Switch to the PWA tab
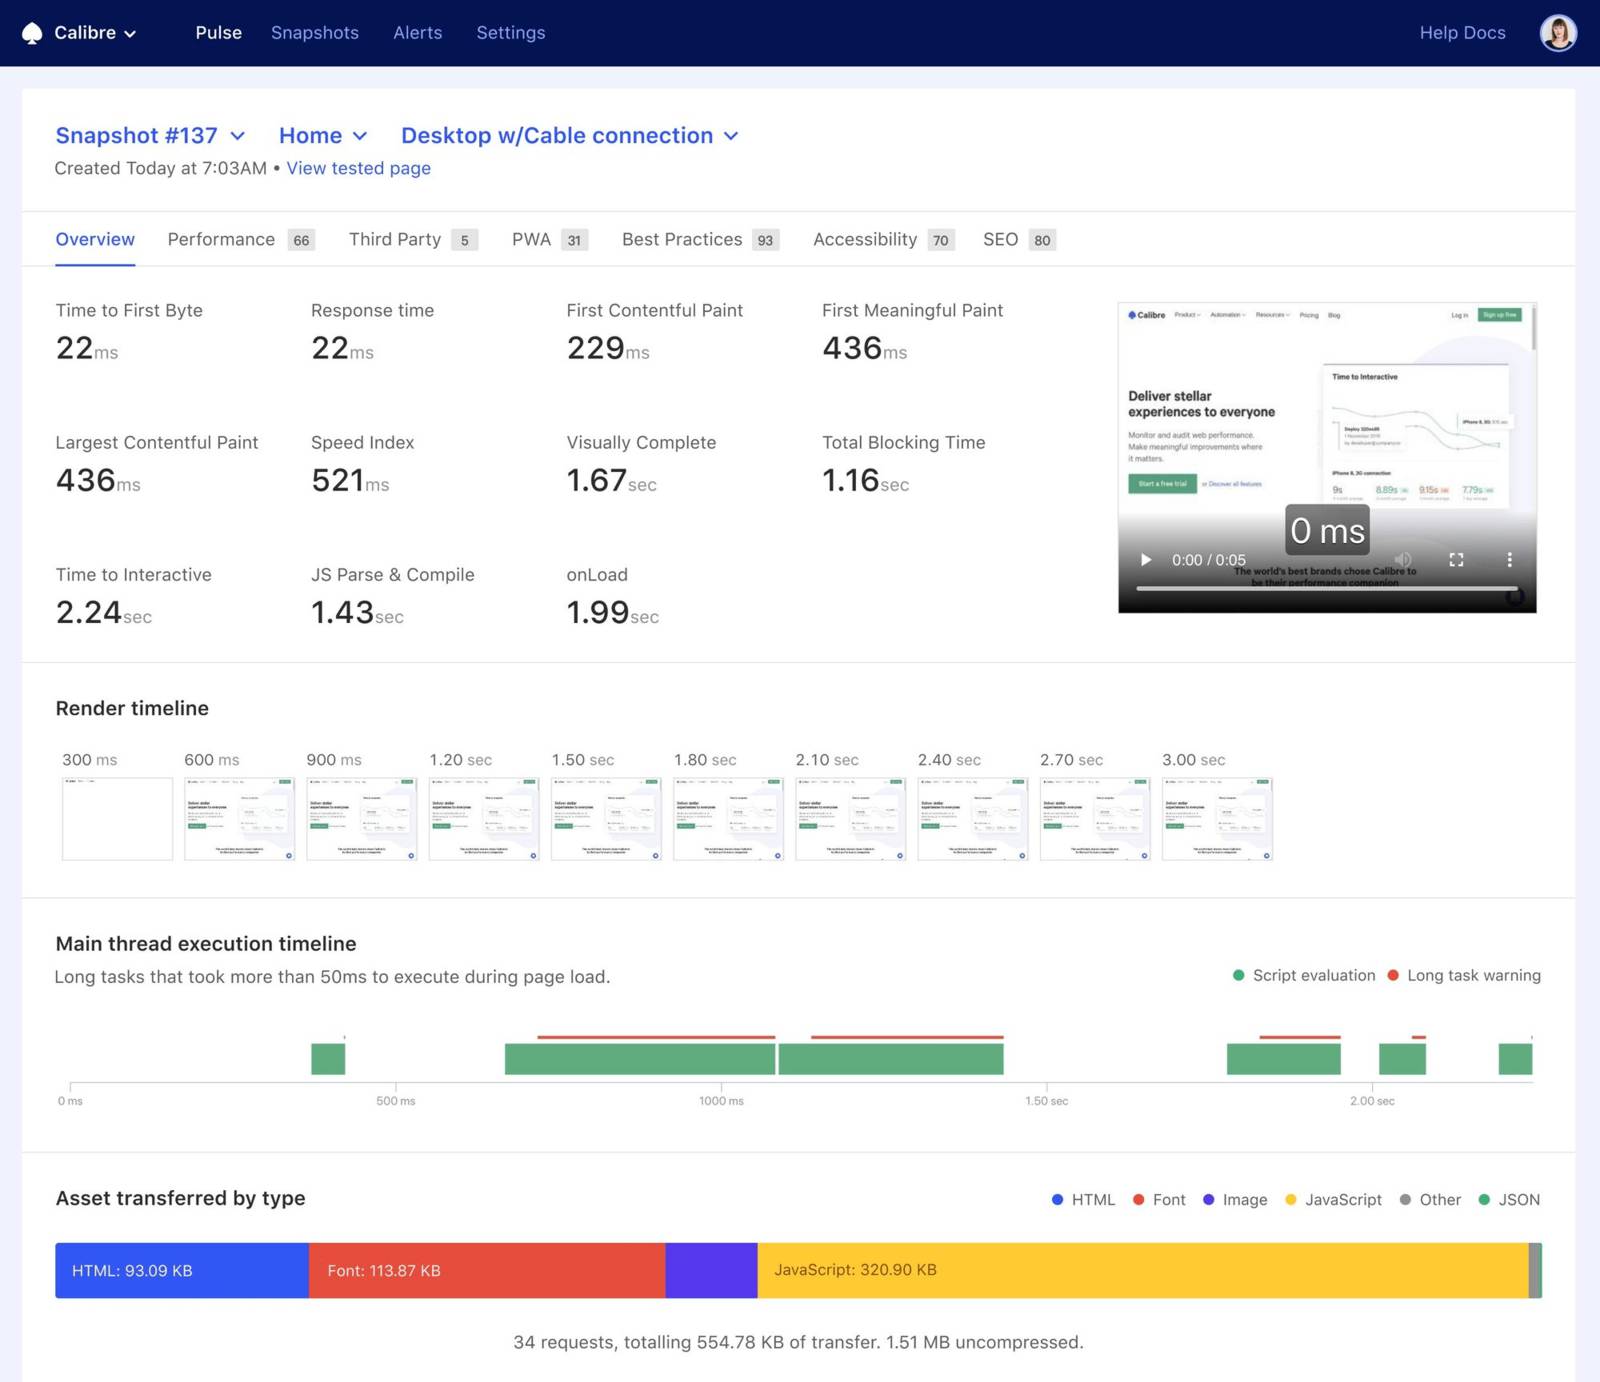Viewport: 1600px width, 1382px height. pyautogui.click(x=549, y=239)
